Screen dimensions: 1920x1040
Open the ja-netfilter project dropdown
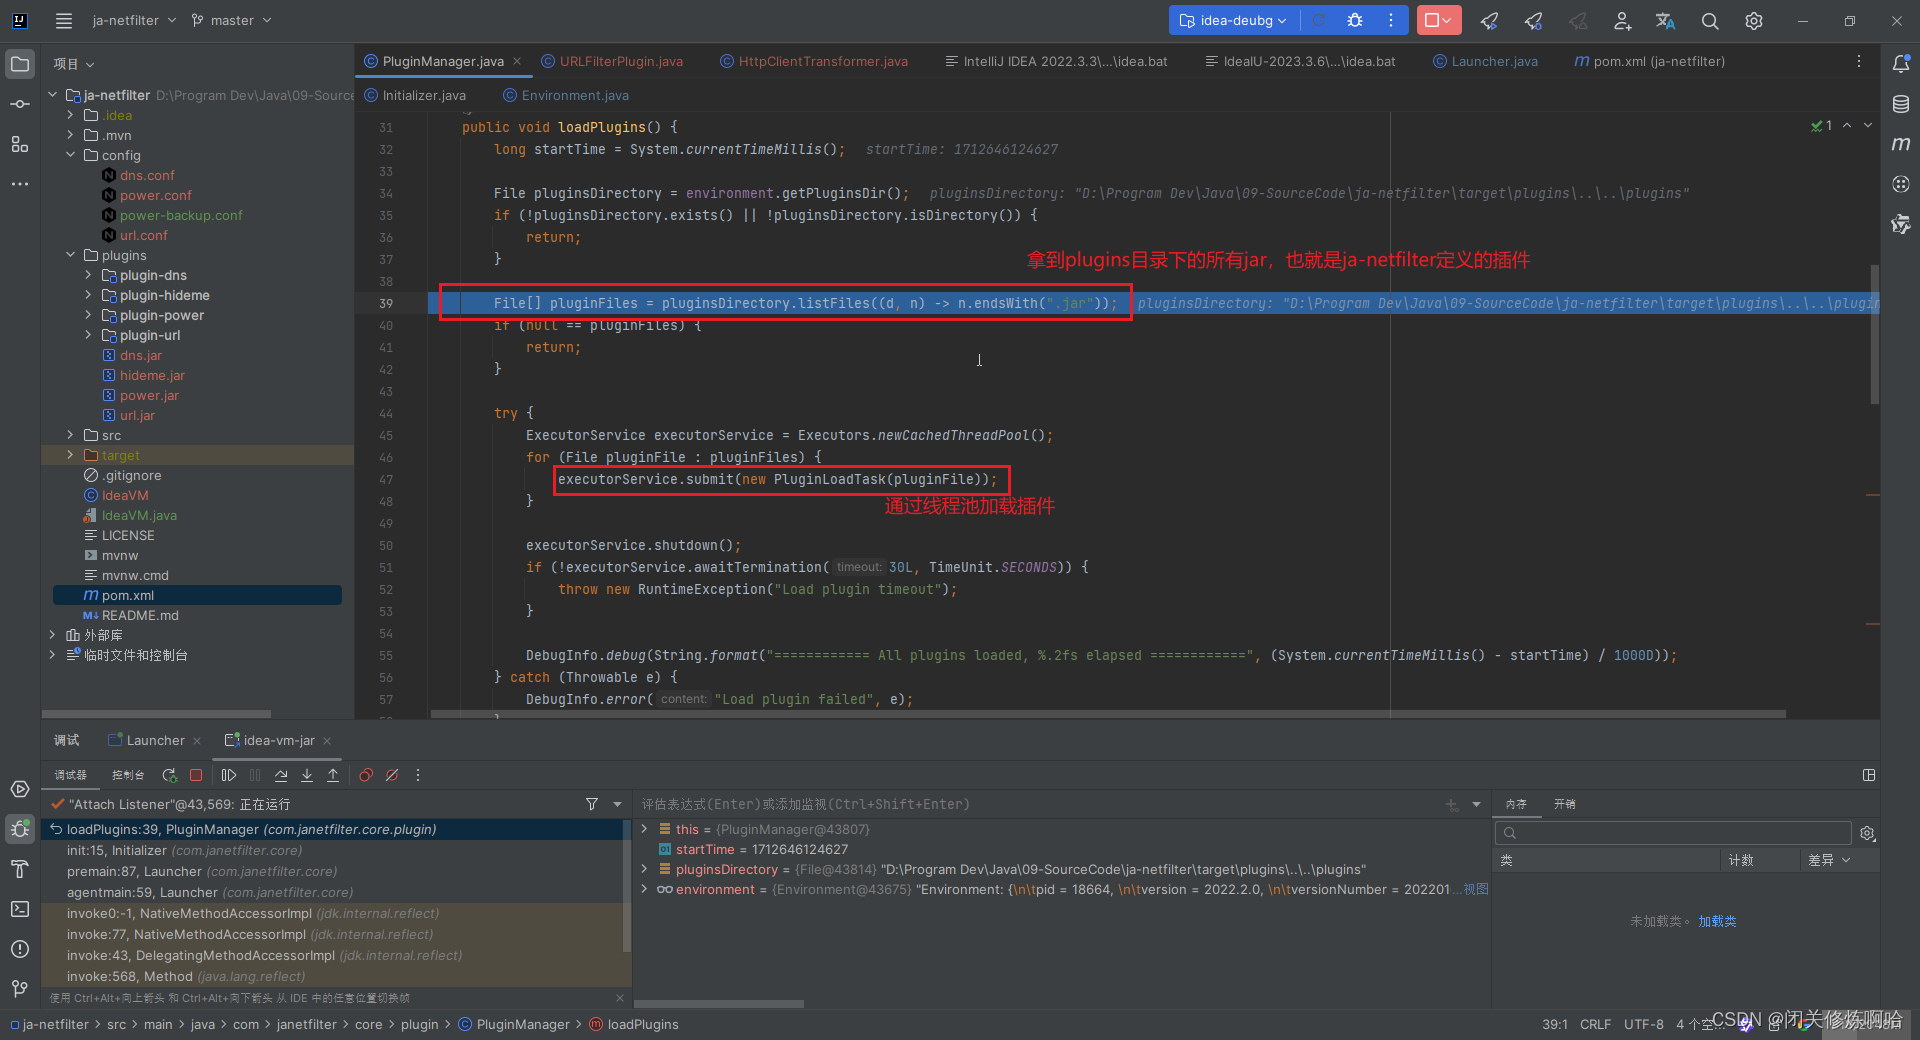pos(134,20)
